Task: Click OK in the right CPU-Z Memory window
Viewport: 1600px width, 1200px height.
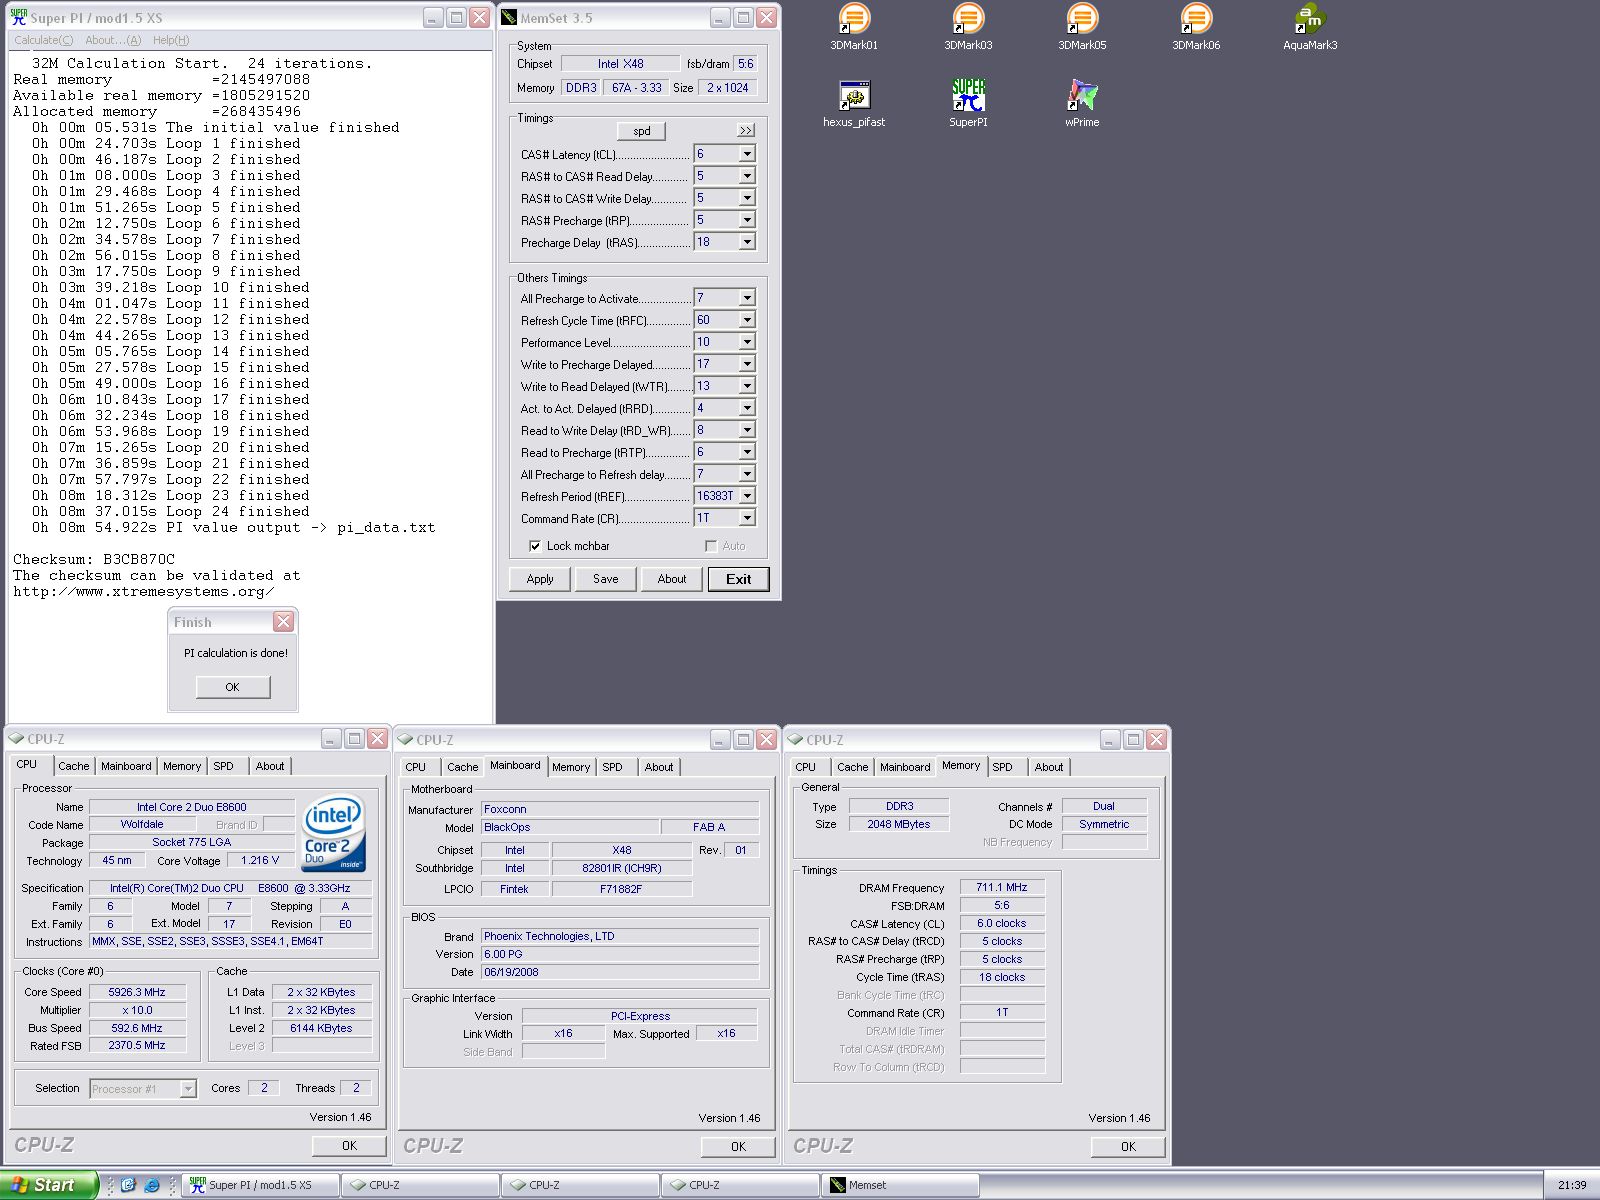Action: click(1128, 1147)
